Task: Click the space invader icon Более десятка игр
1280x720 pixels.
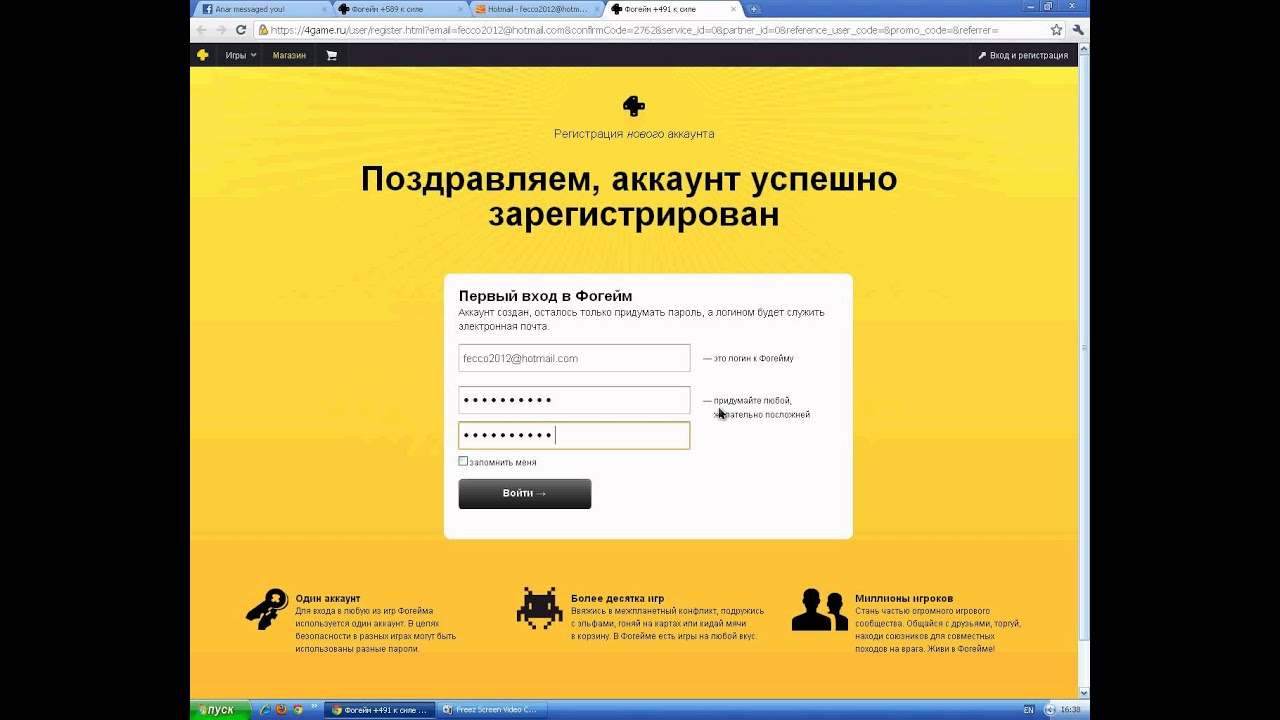Action: click(x=539, y=608)
